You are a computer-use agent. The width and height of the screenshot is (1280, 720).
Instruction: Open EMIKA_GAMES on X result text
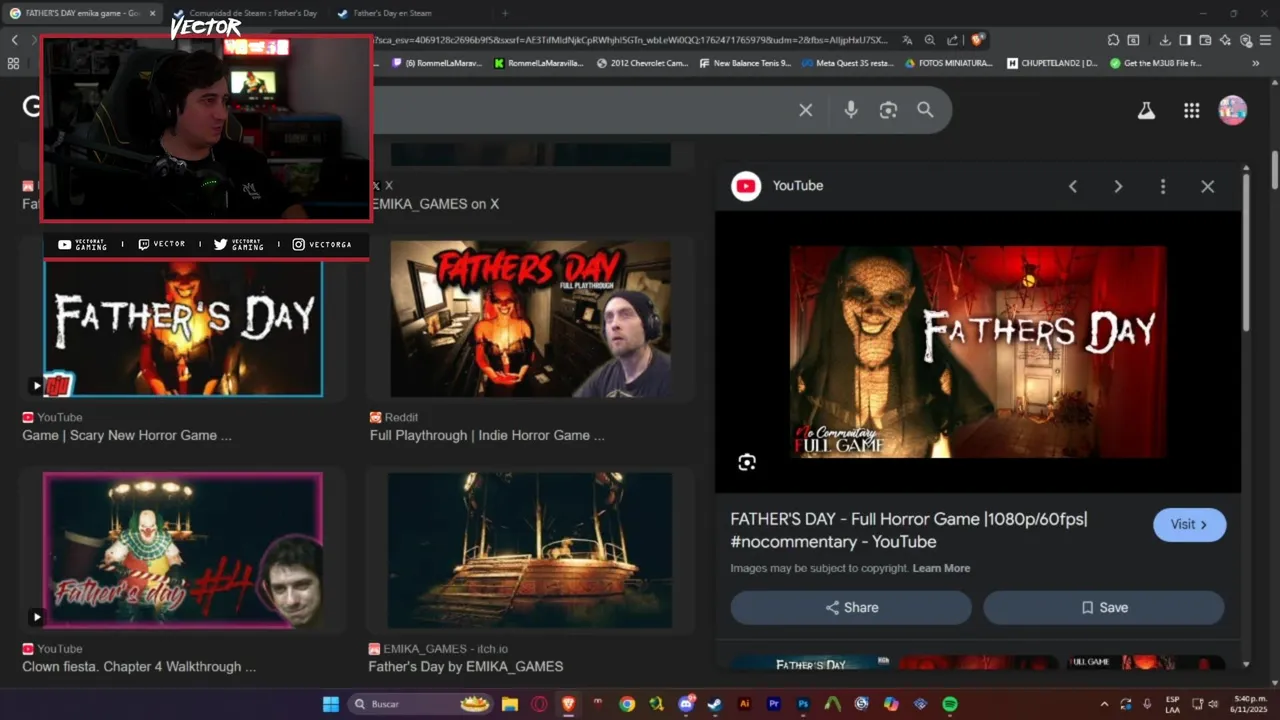point(434,204)
